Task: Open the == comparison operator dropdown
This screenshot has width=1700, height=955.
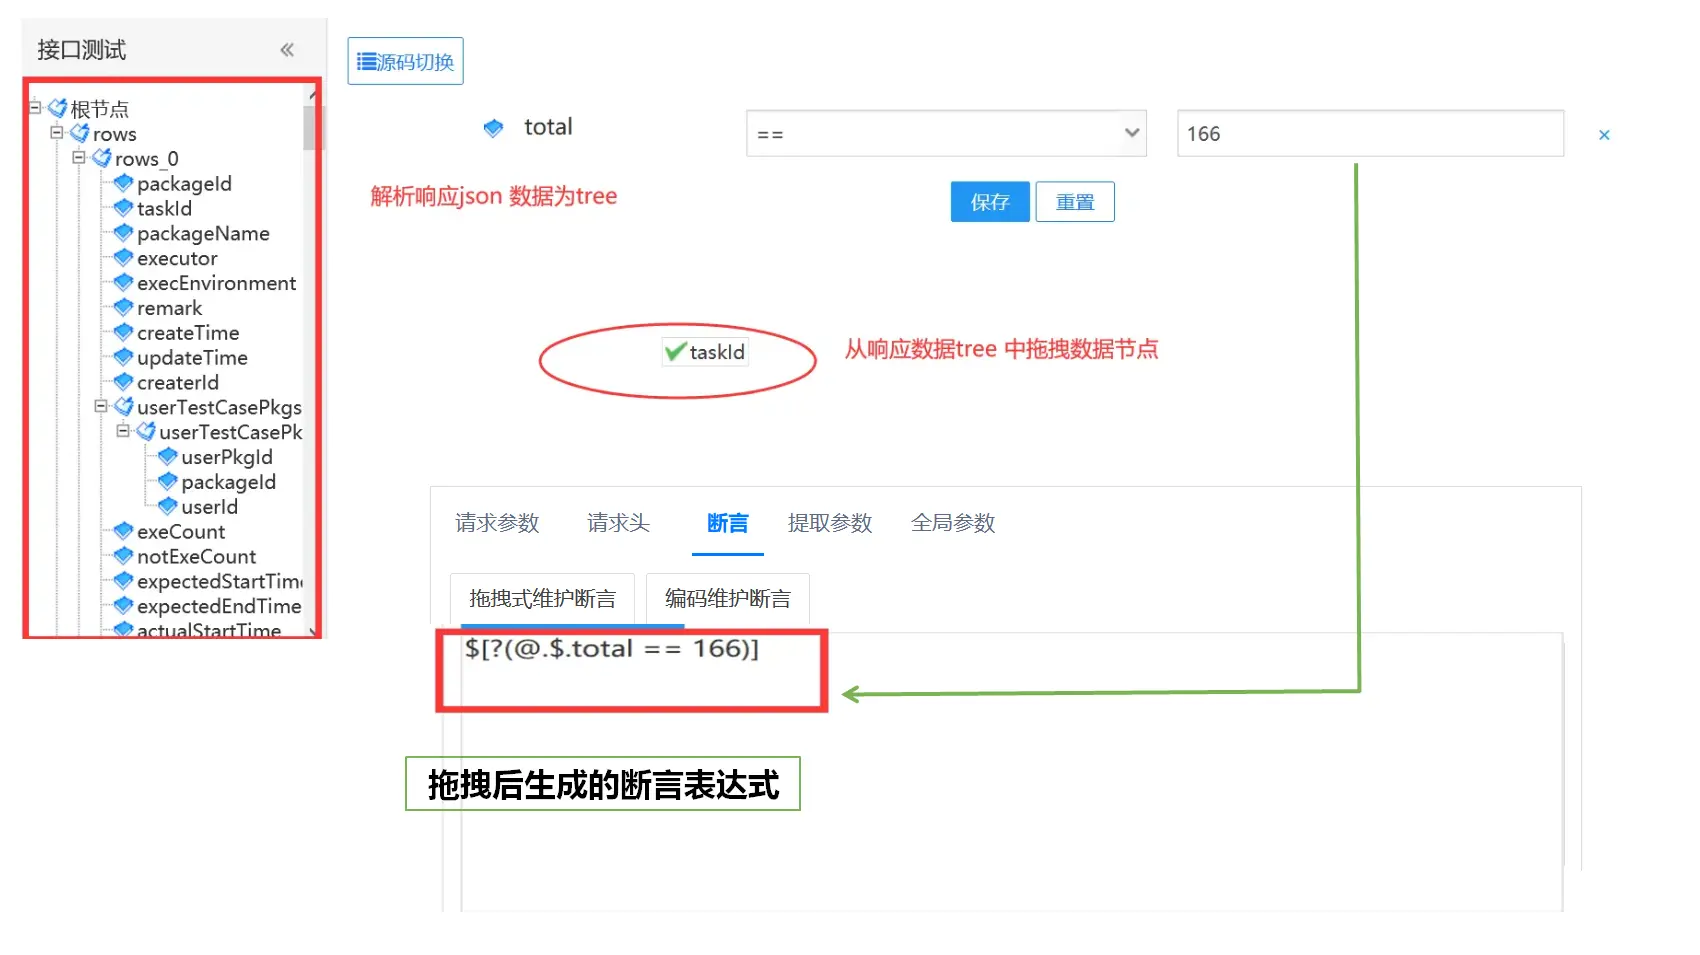Action: pos(946,133)
